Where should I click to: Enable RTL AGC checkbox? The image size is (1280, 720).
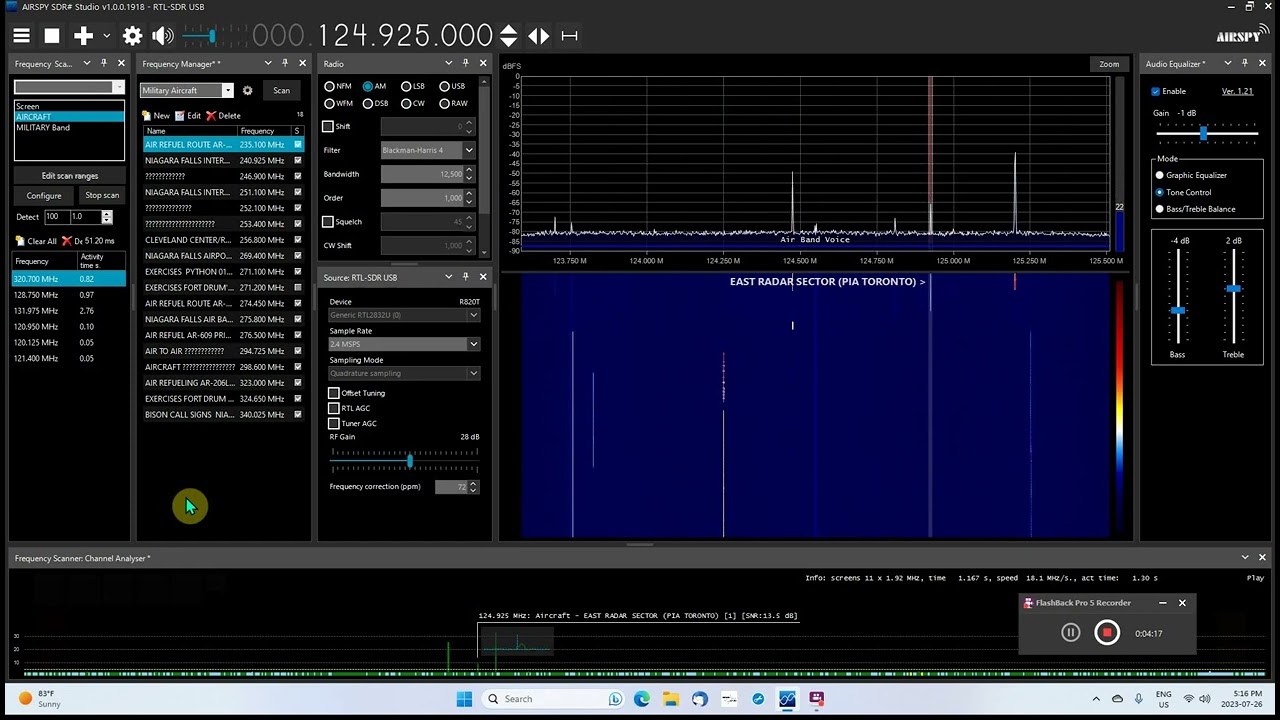tap(334, 408)
